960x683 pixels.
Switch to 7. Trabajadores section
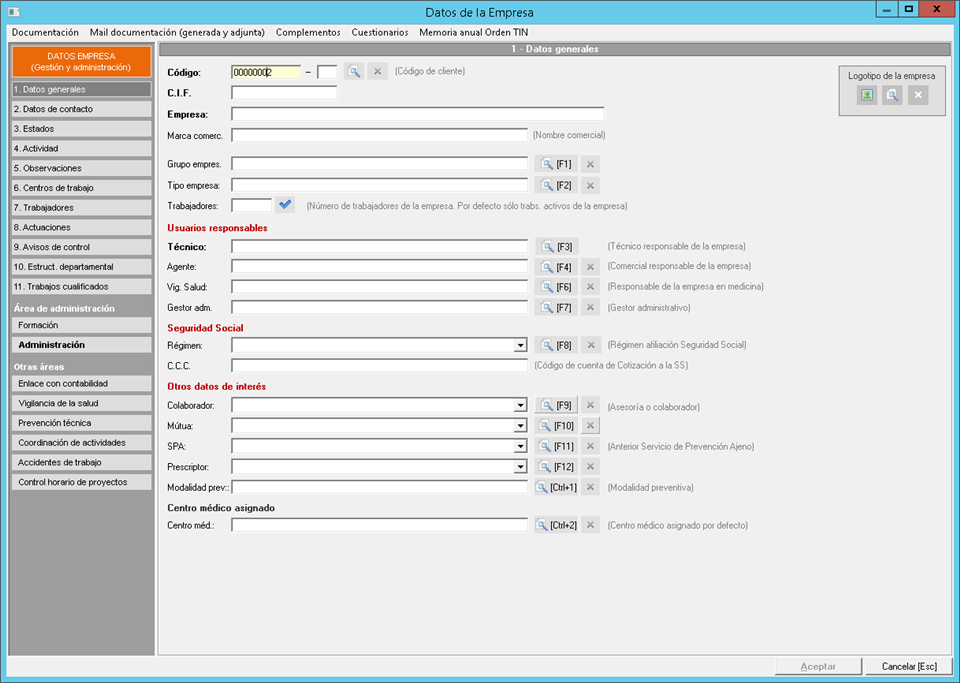point(80,208)
